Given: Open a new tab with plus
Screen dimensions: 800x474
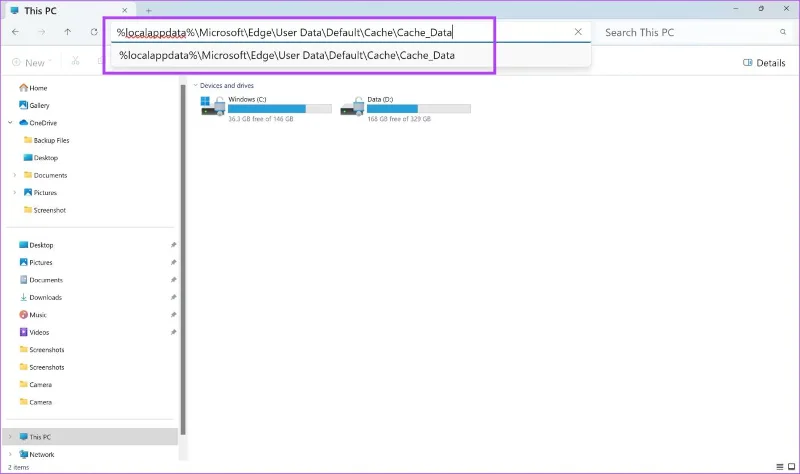Looking at the screenshot, I should point(148,11).
